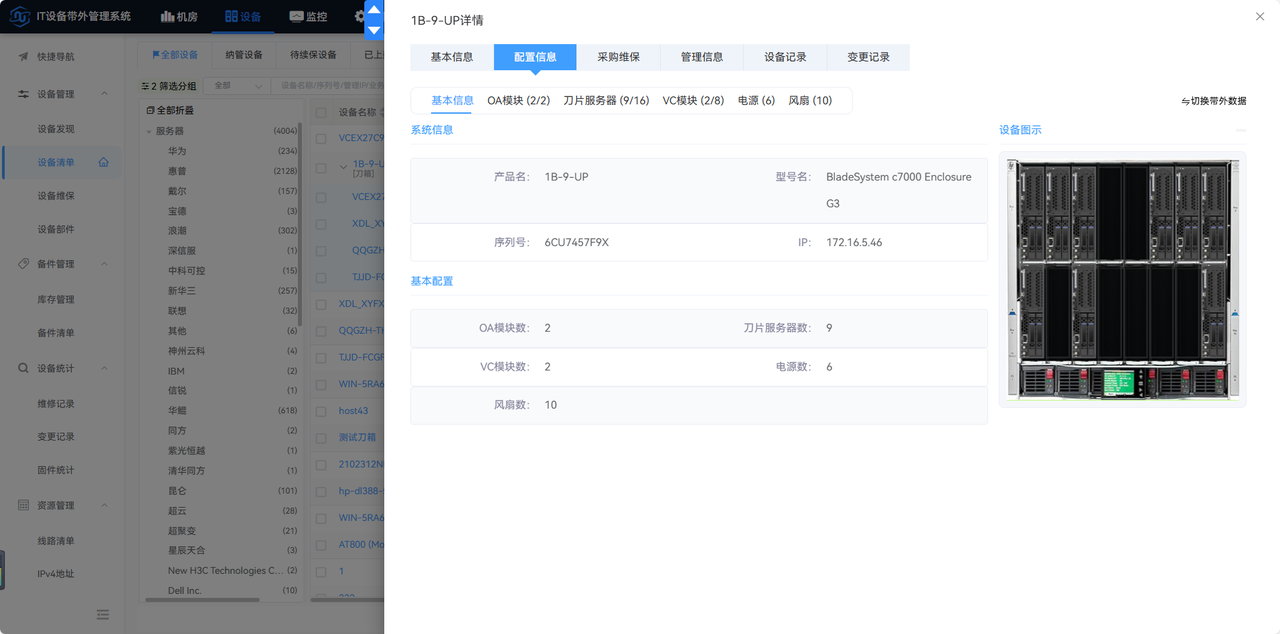Open the 监控 top navigation item
The width and height of the screenshot is (1280, 634).
pyautogui.click(x=308, y=17)
